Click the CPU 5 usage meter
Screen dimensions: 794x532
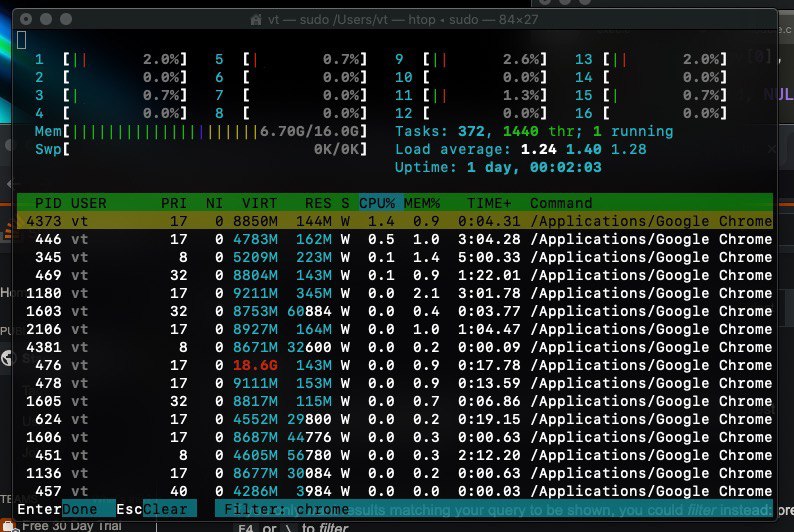[291, 59]
